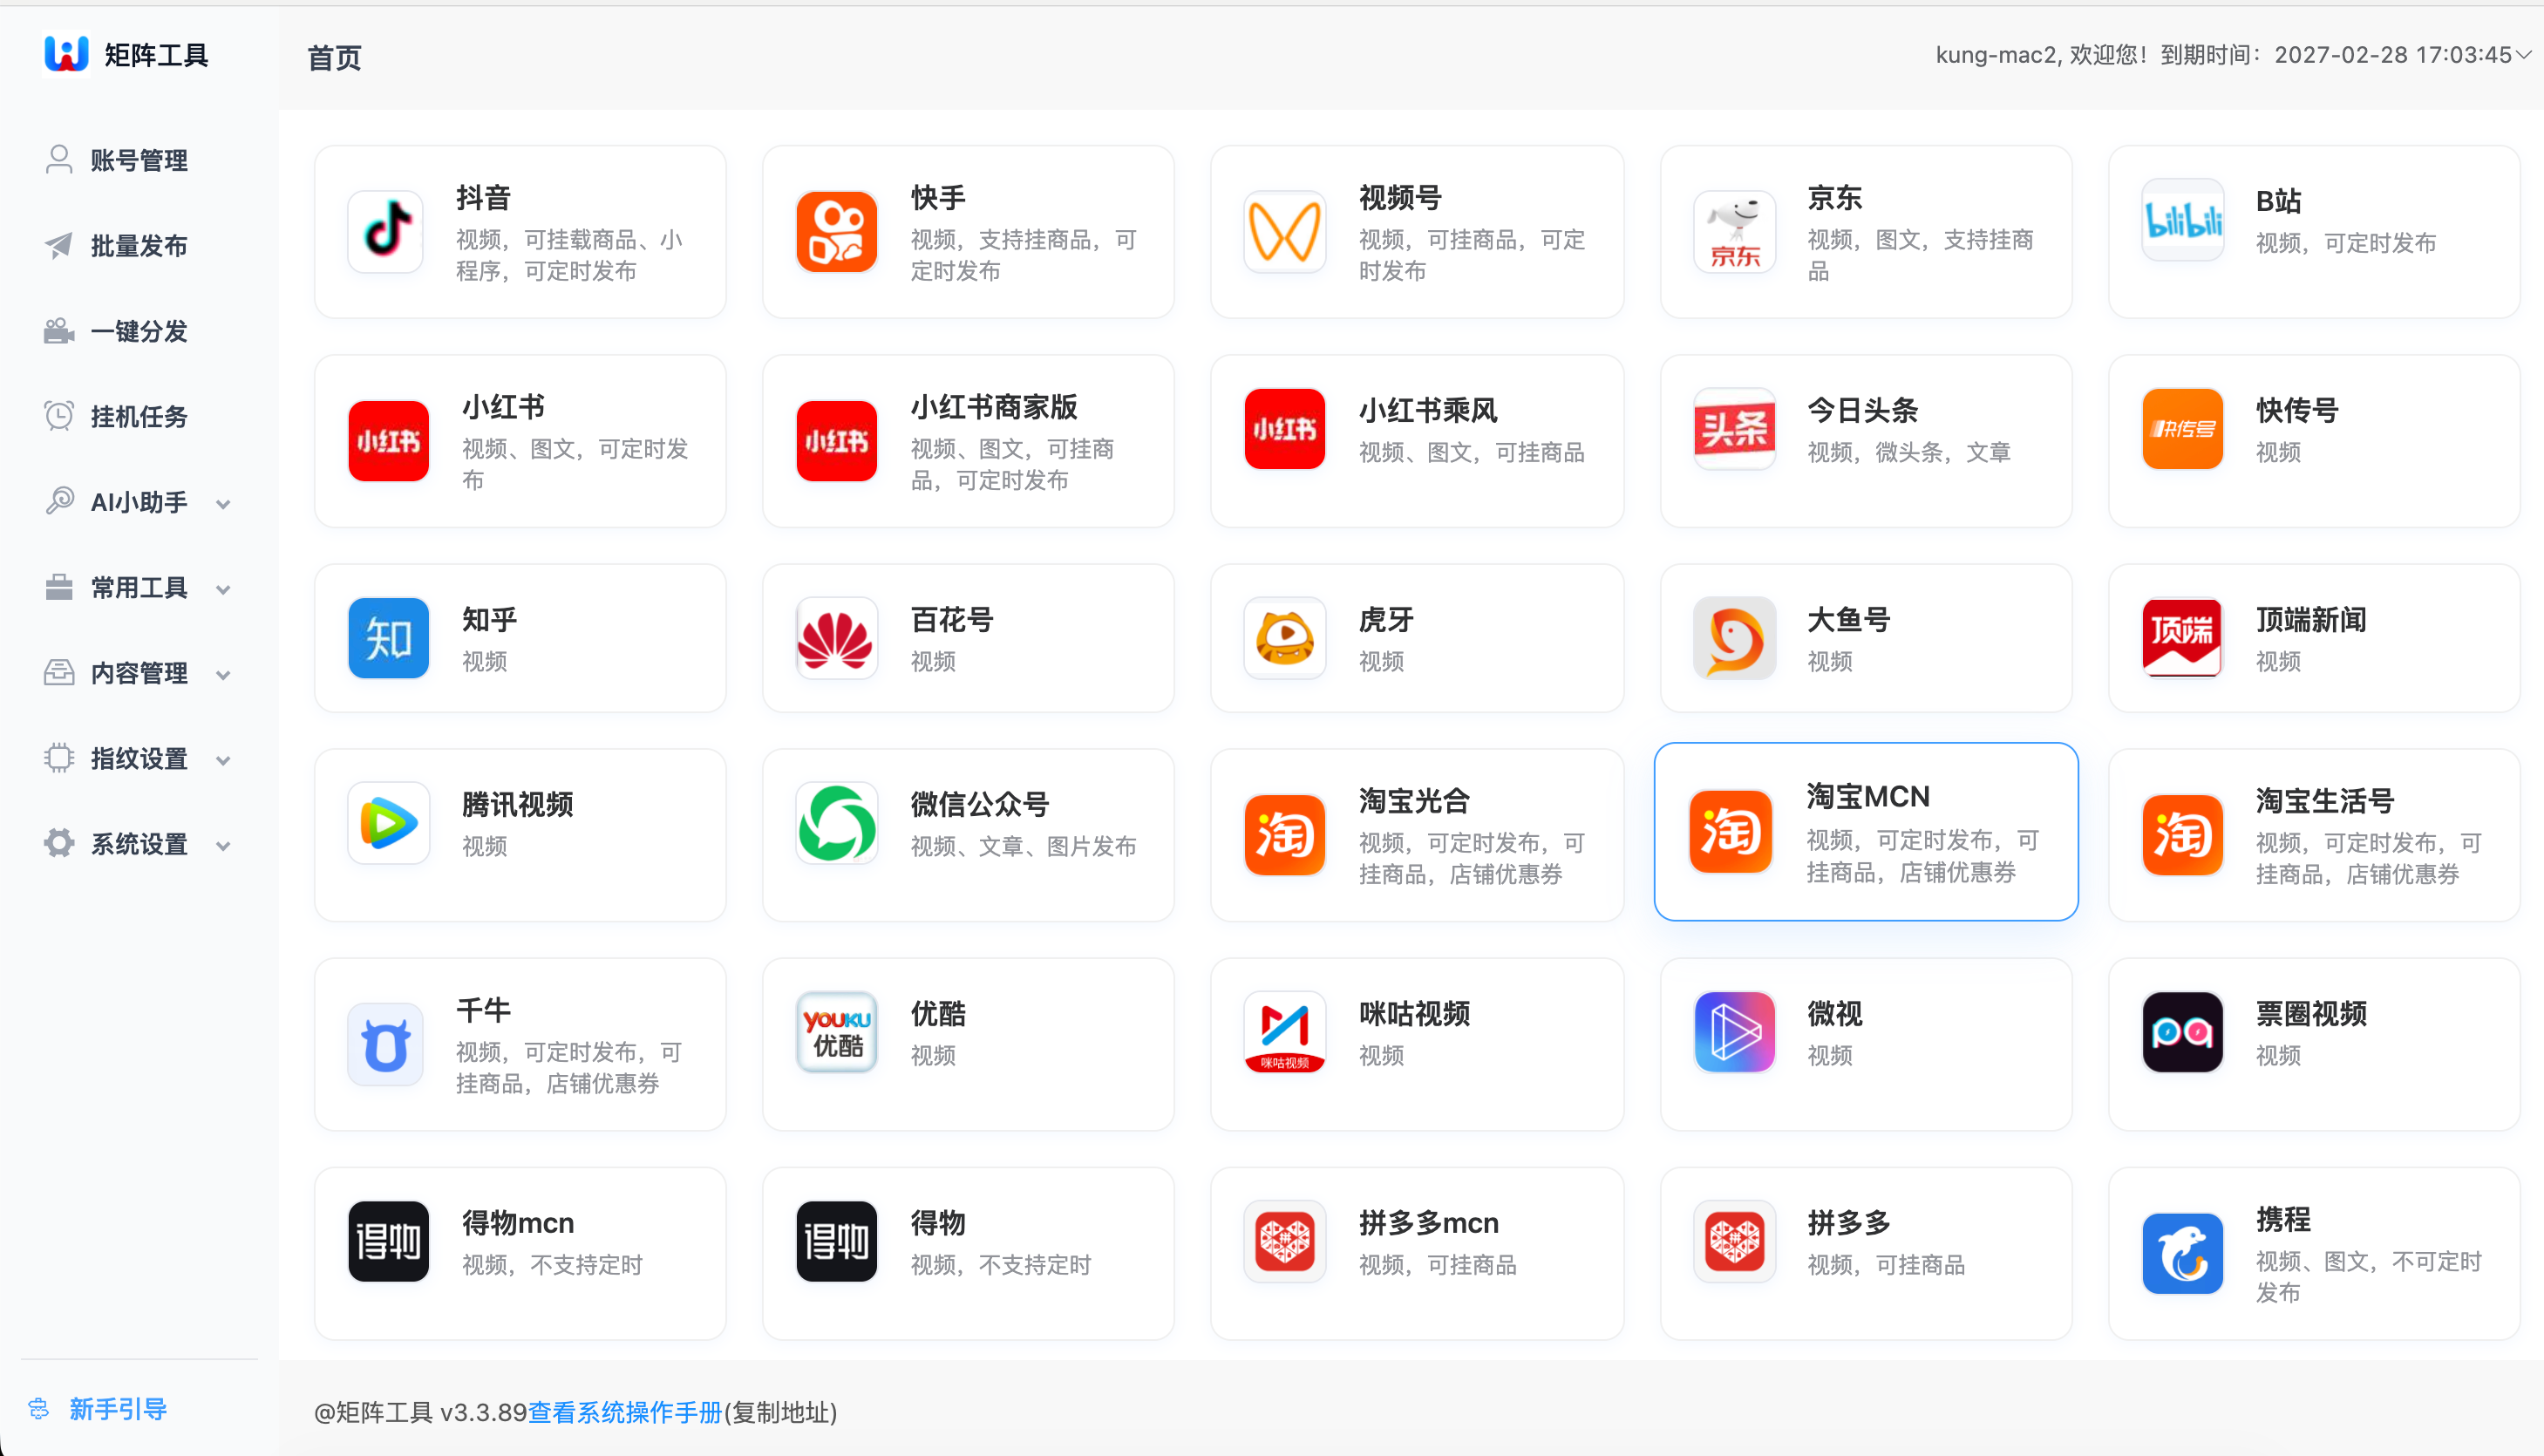Click the 小红书商家版 icon
This screenshot has height=1456, width=2544.
pos(836,440)
